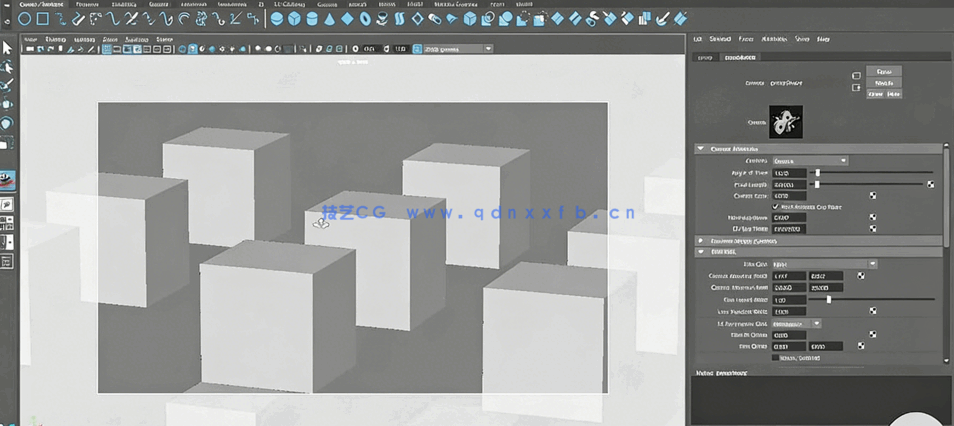Screen dimensions: 954x426
Task: Switch to the first camera transform tab
Action: 705,57
